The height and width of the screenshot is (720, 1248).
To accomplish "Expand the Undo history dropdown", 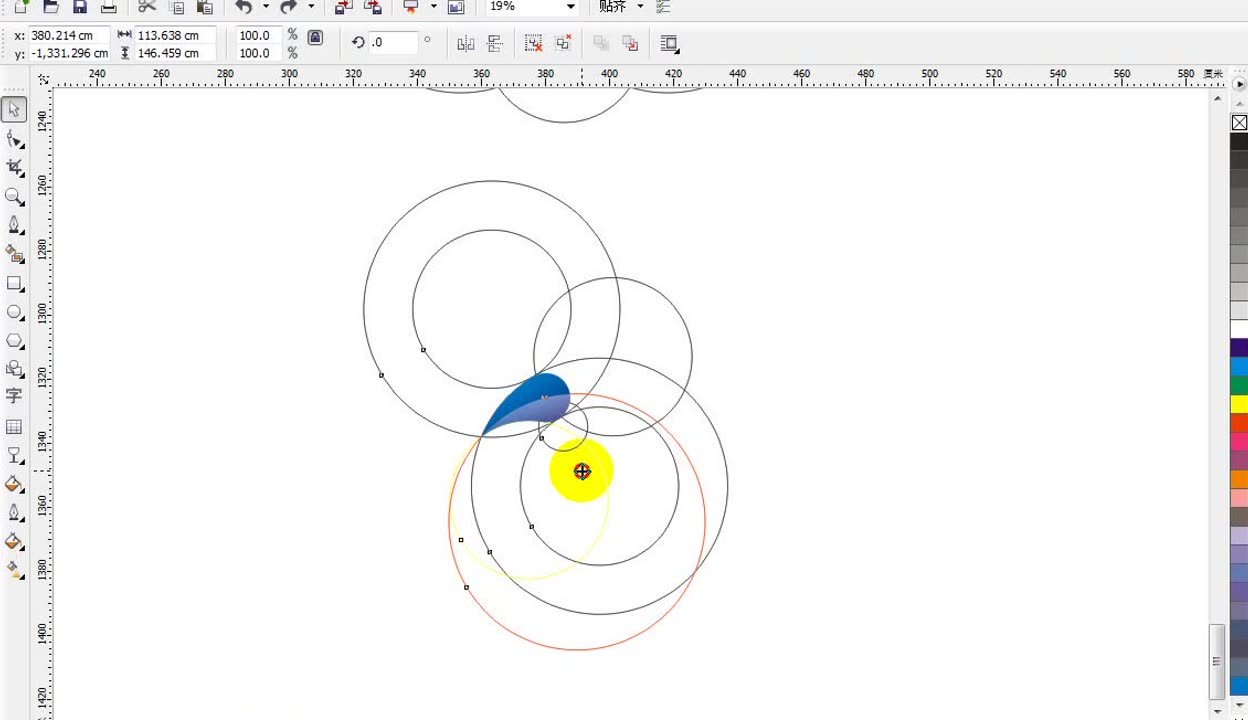I will 265,6.
